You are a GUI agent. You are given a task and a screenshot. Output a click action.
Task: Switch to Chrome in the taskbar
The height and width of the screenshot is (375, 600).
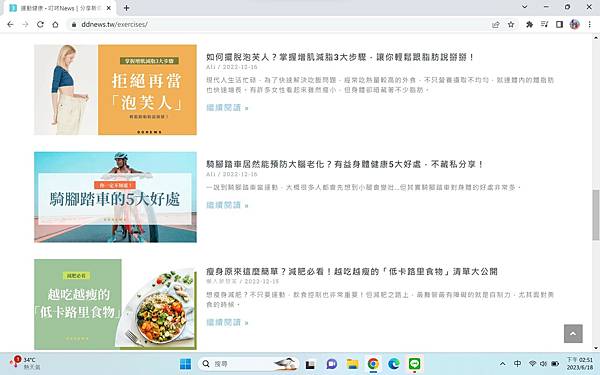click(x=373, y=364)
